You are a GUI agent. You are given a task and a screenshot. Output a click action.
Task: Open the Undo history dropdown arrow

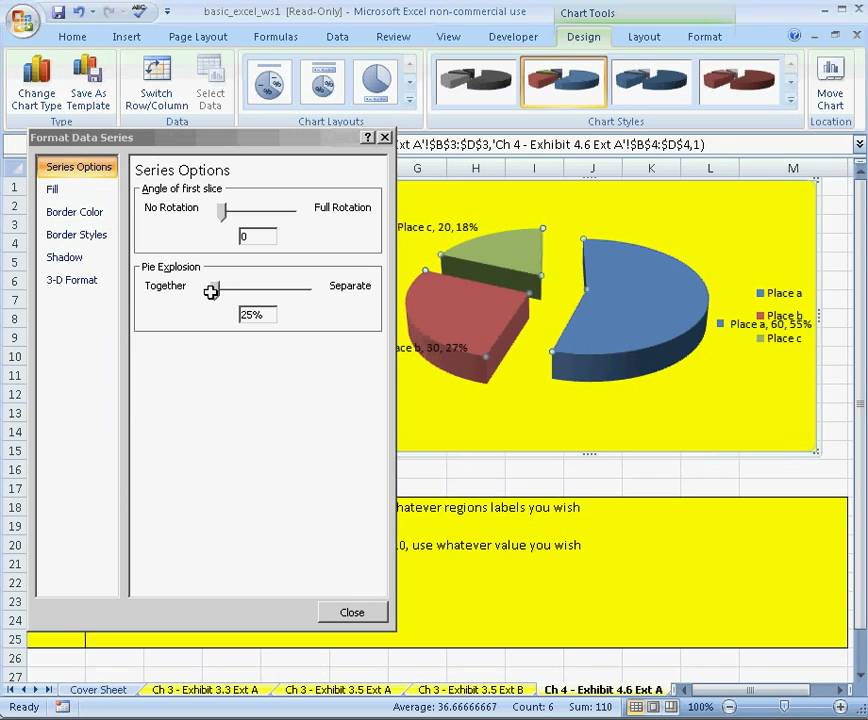click(92, 12)
